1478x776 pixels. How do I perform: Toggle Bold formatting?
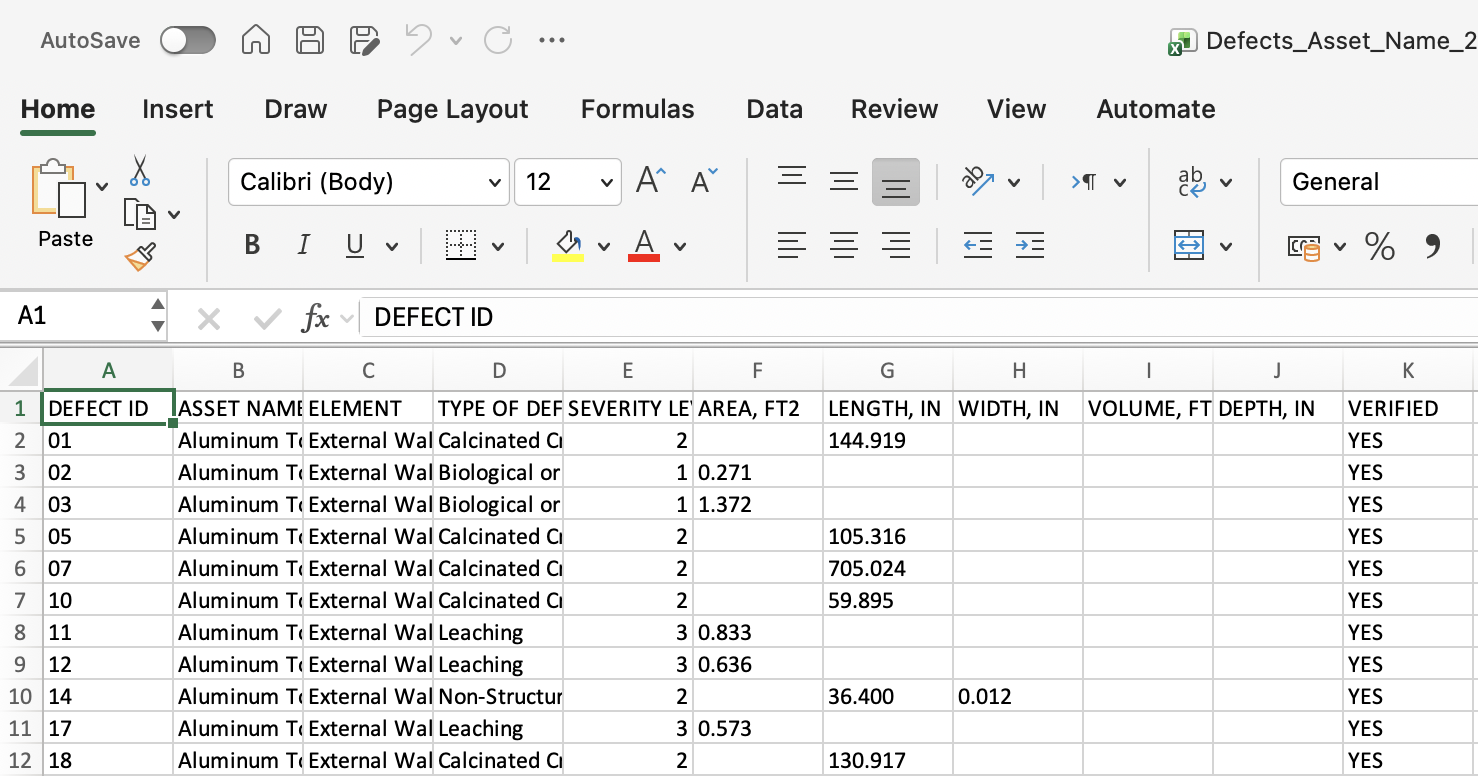[252, 245]
